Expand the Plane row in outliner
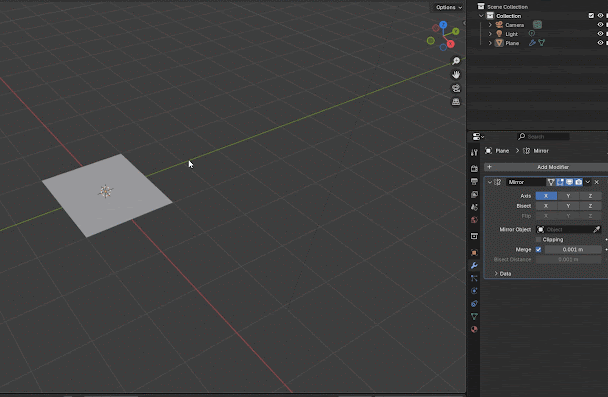The width and height of the screenshot is (608, 397). coord(490,43)
